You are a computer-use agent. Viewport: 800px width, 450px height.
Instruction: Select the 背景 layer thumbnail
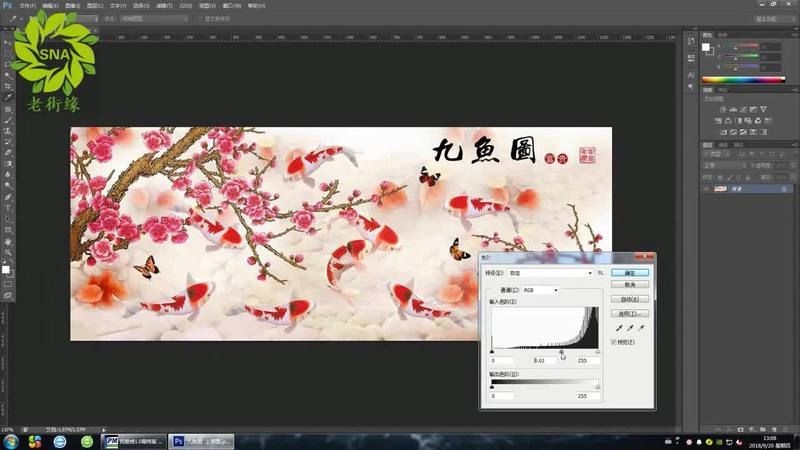click(720, 189)
